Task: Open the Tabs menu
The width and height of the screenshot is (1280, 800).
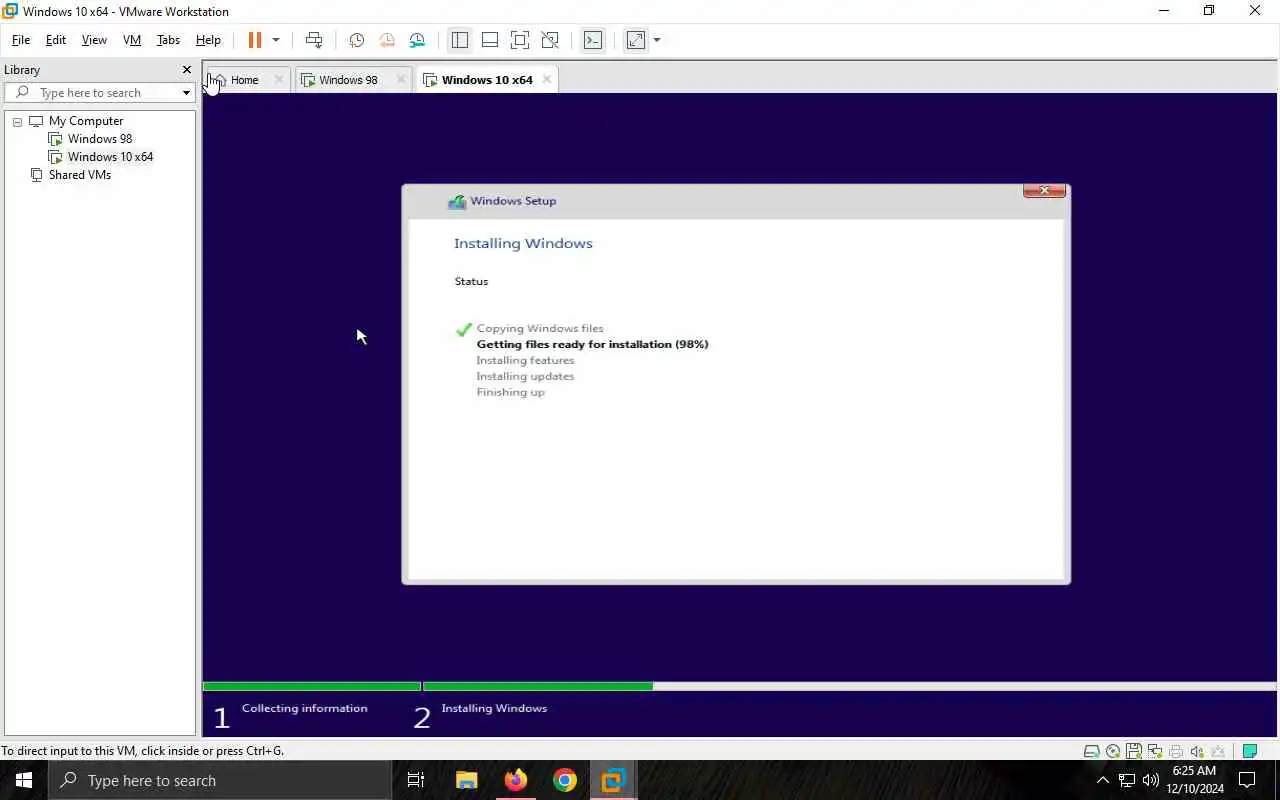Action: (x=168, y=40)
